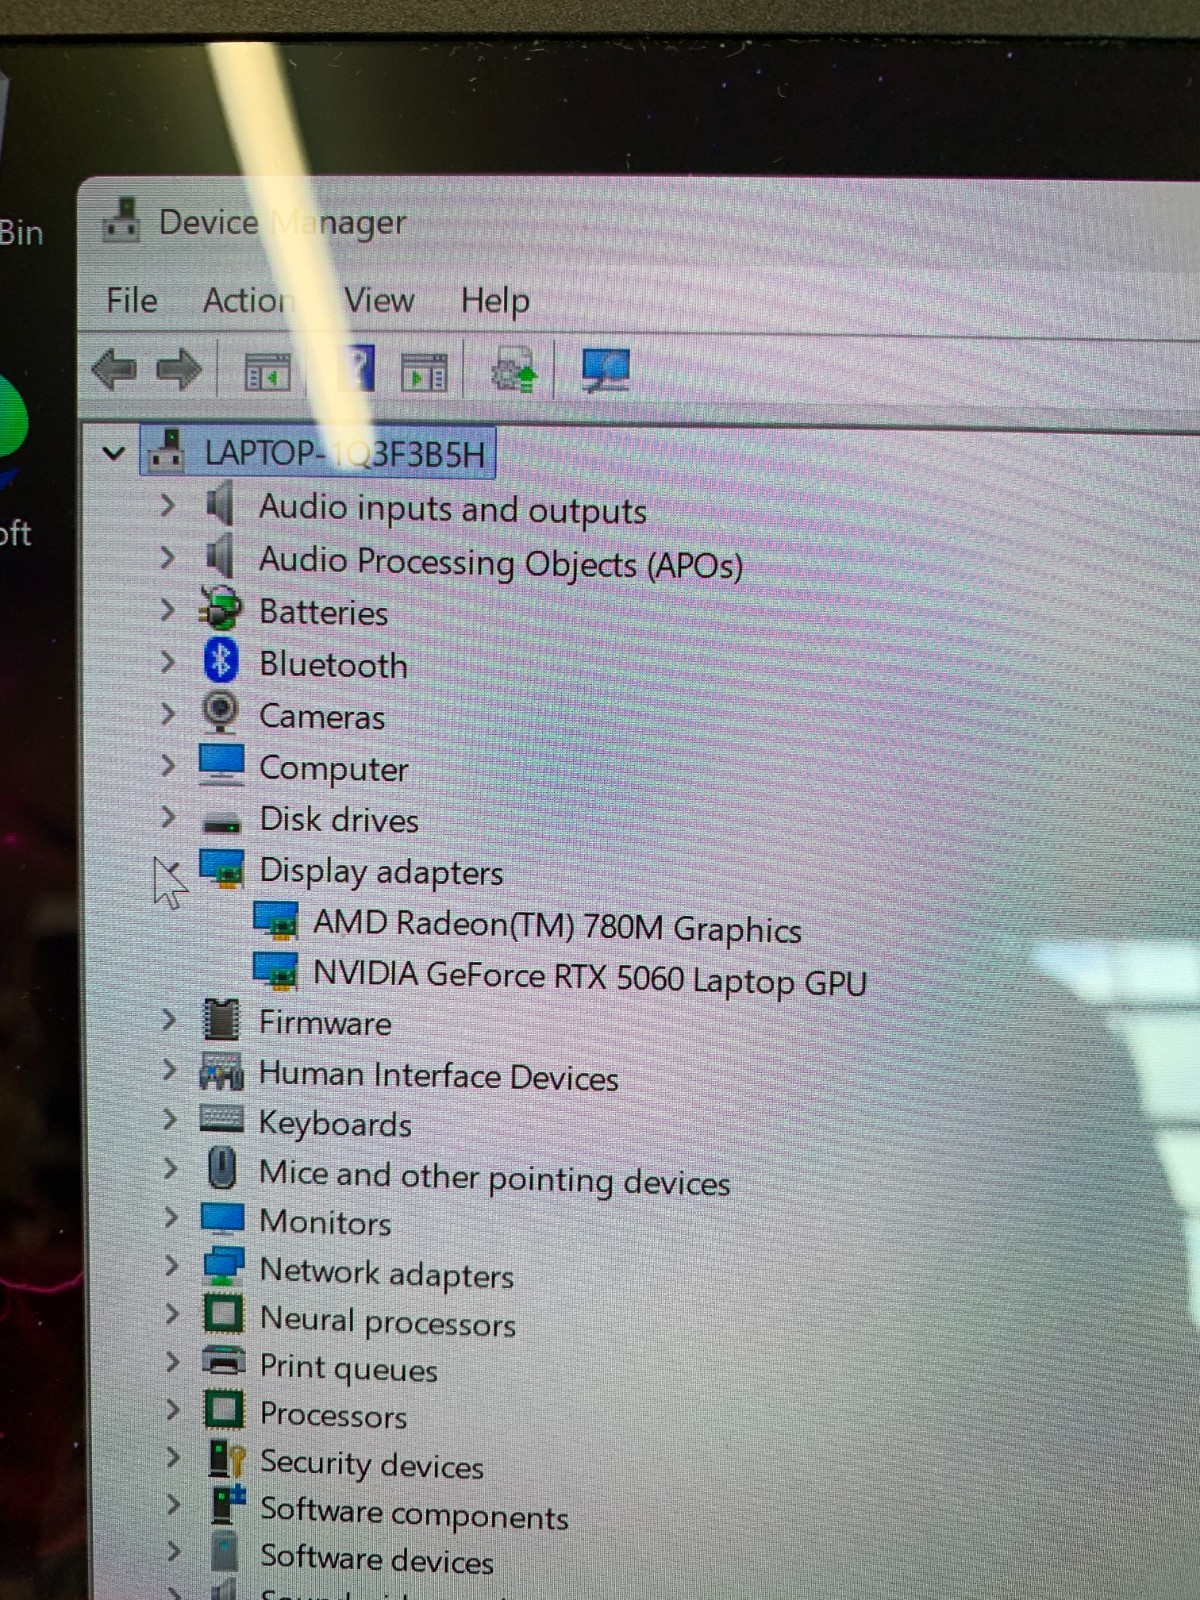Viewport: 1200px width, 1600px height.
Task: Open the Action menu
Action: point(250,300)
